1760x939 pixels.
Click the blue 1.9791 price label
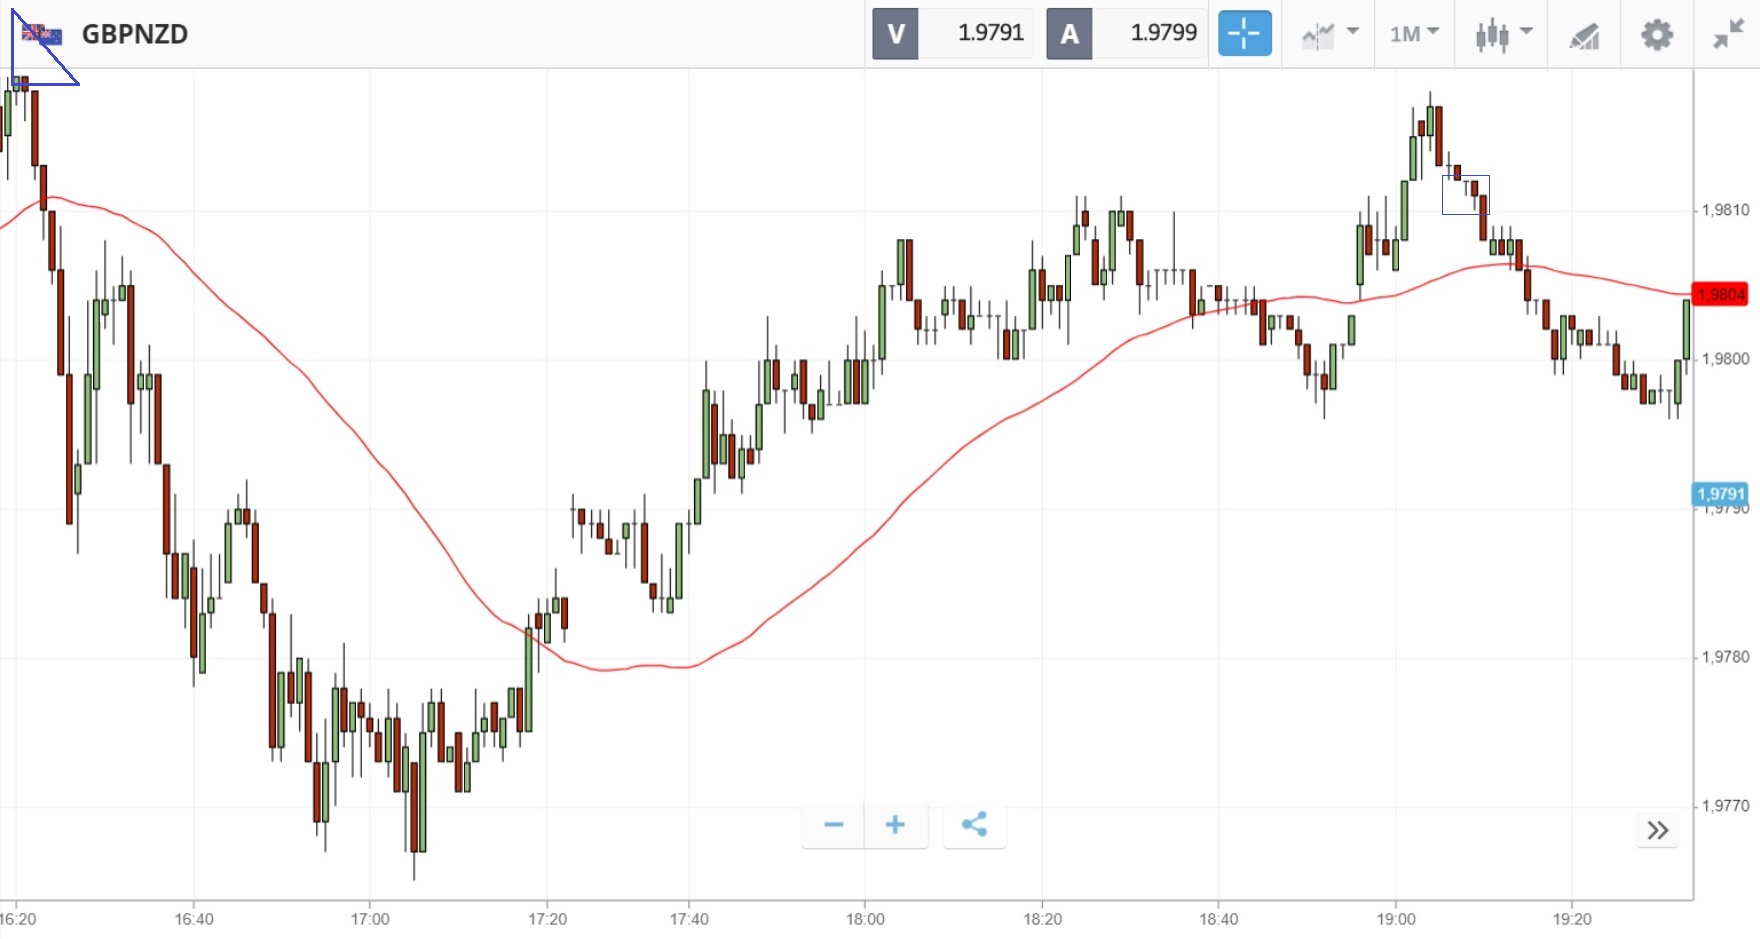[x=1720, y=494]
